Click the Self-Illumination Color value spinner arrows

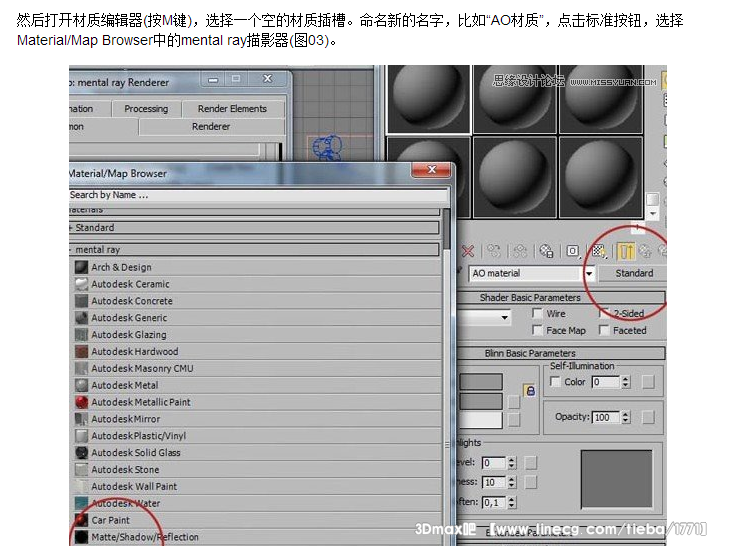click(626, 382)
